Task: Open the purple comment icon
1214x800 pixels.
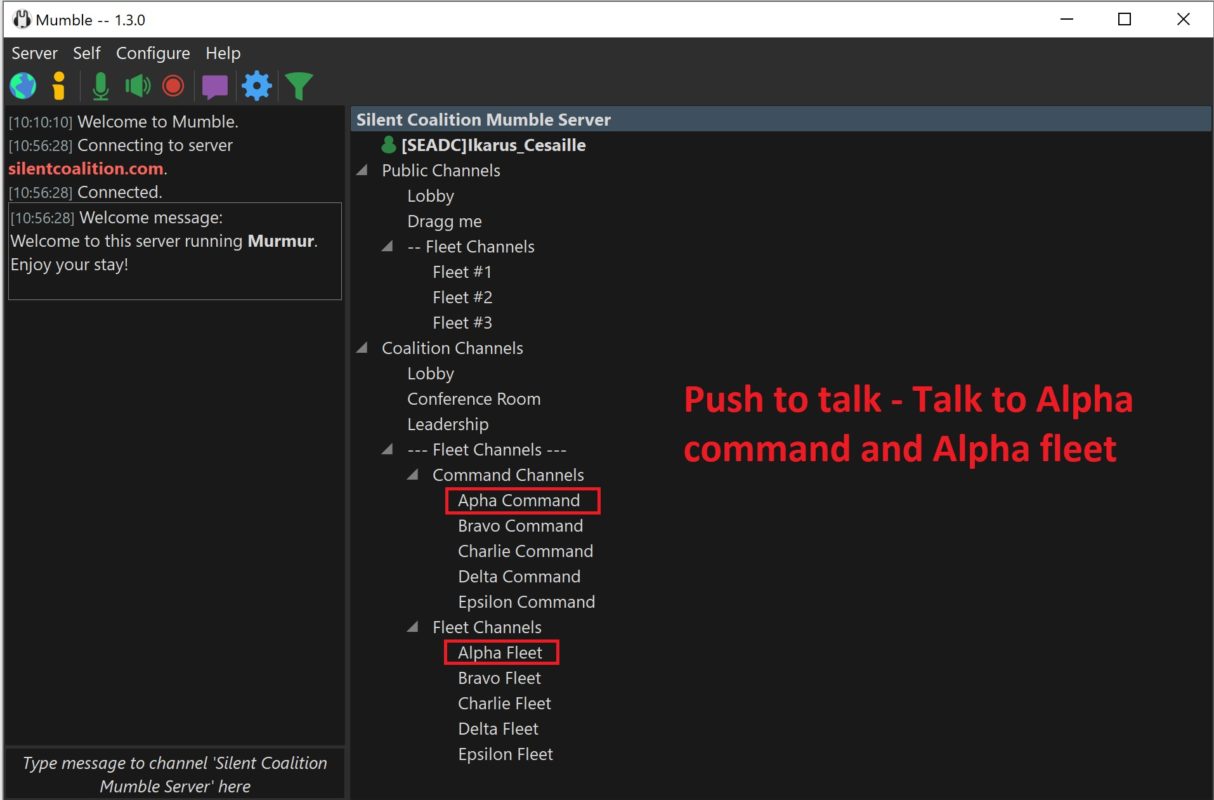Action: pos(215,87)
